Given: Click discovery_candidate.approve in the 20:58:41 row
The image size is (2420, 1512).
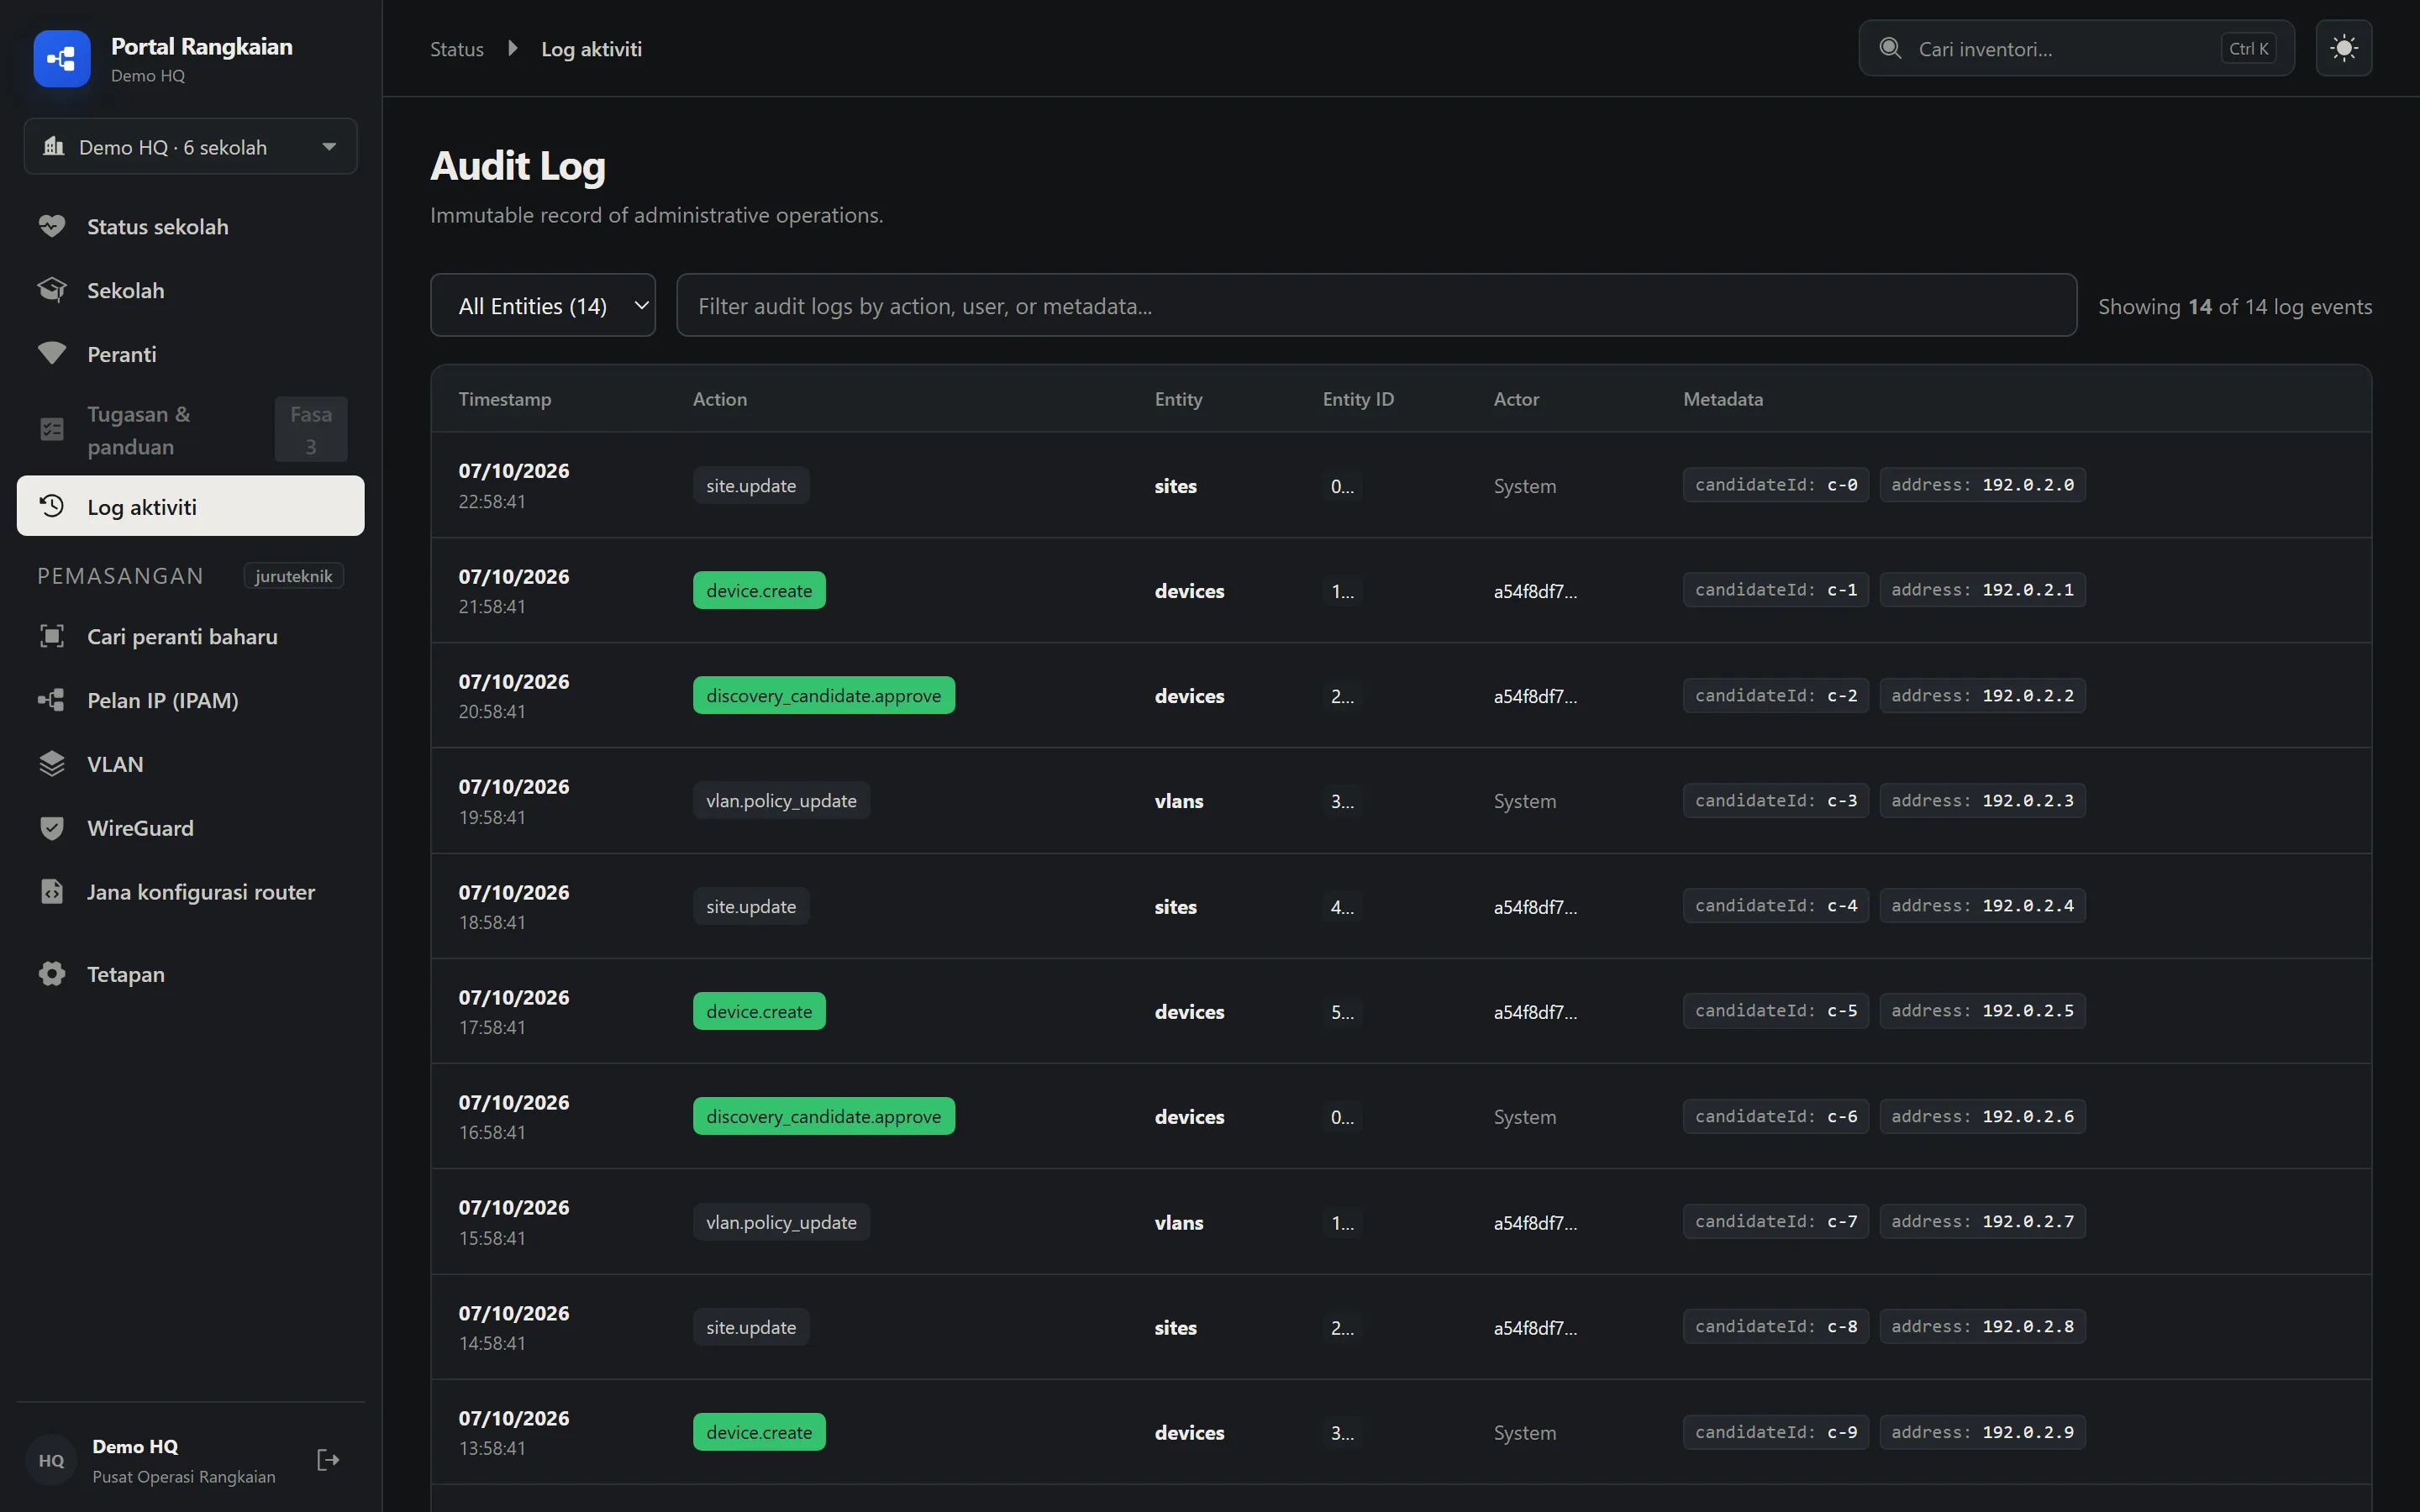Looking at the screenshot, I should 824,696.
